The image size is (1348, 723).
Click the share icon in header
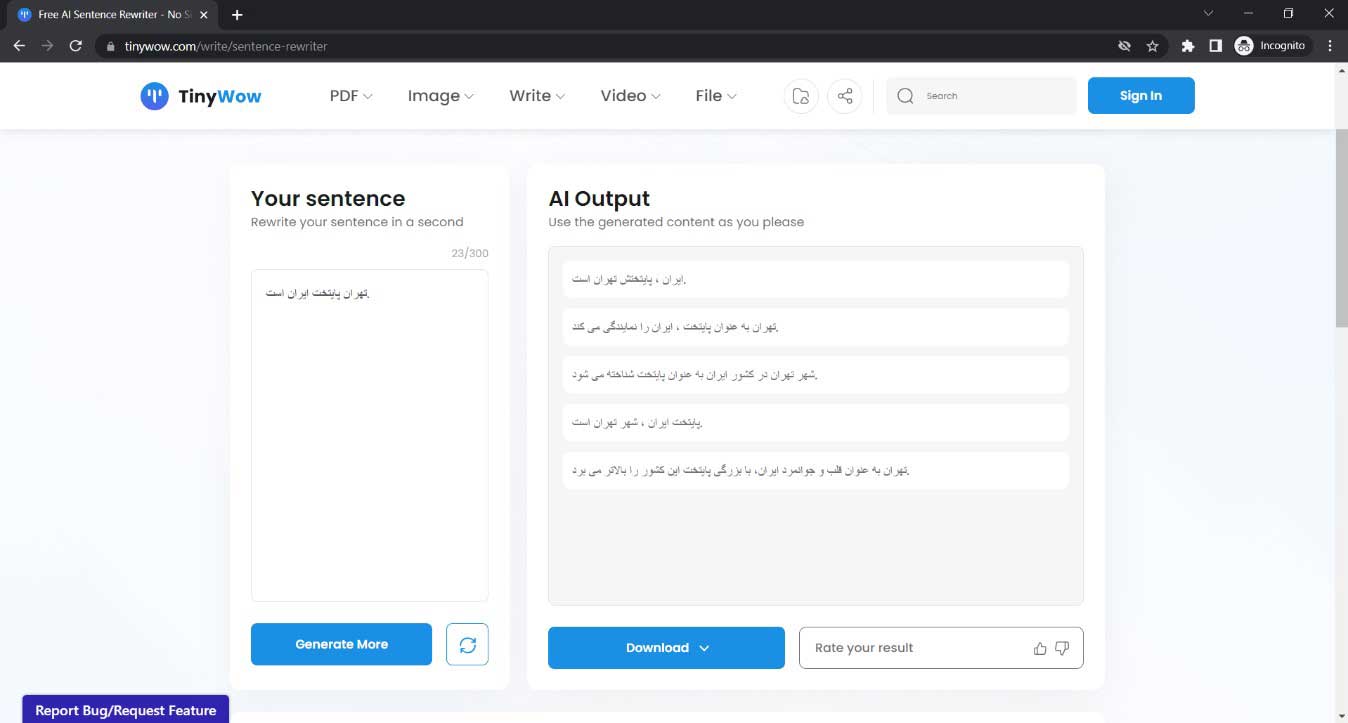[845, 96]
